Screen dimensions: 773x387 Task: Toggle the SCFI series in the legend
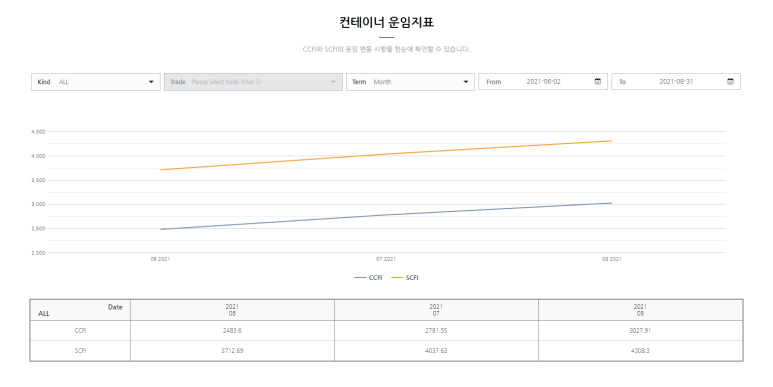click(x=405, y=278)
